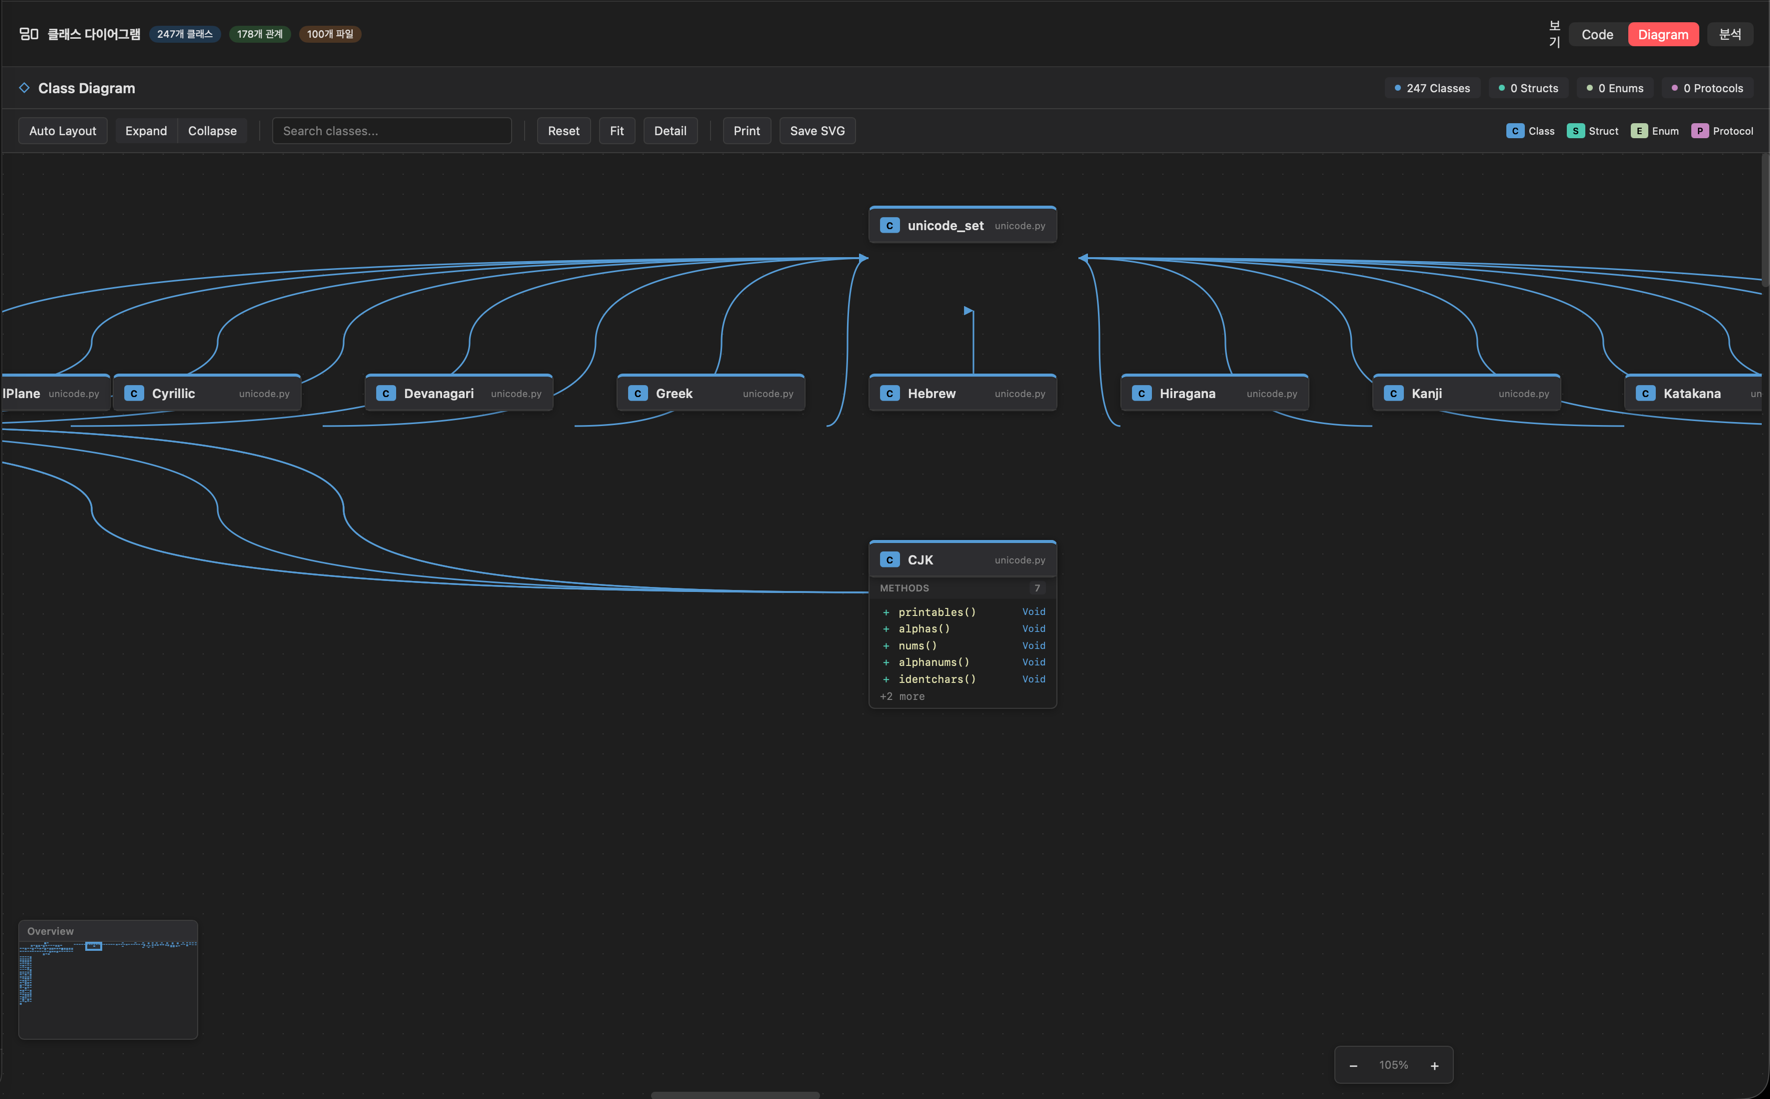
Task: Collapse all class nodes
Action: 212,131
